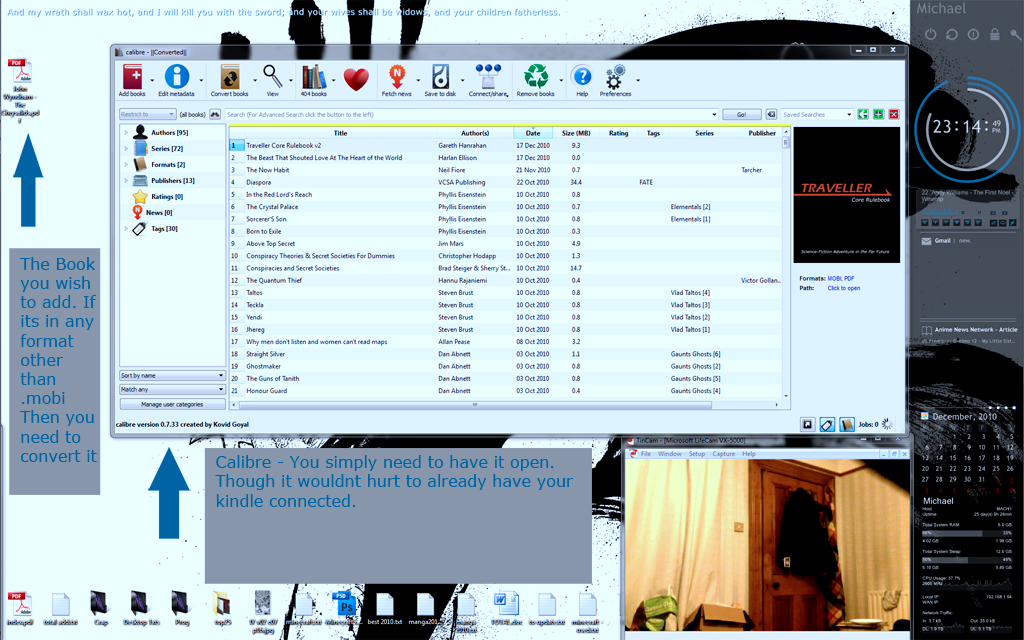This screenshot has height=640, width=1024.
Task: Click the Jobs spinner indicator
Action: point(887,424)
